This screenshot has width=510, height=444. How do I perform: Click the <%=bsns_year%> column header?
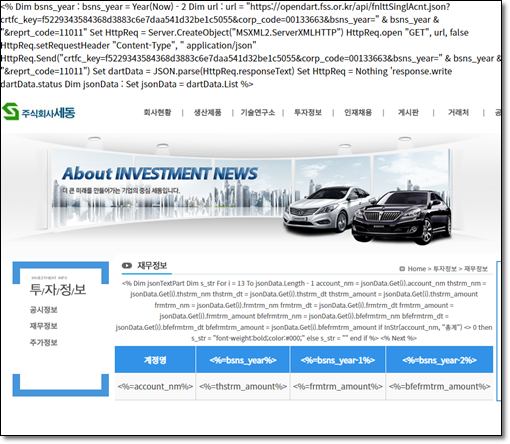243,360
